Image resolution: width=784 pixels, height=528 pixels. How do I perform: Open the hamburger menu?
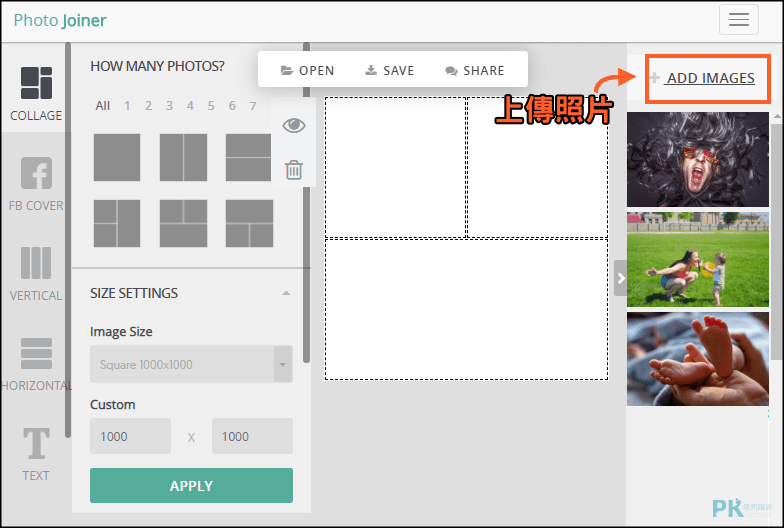point(738,20)
